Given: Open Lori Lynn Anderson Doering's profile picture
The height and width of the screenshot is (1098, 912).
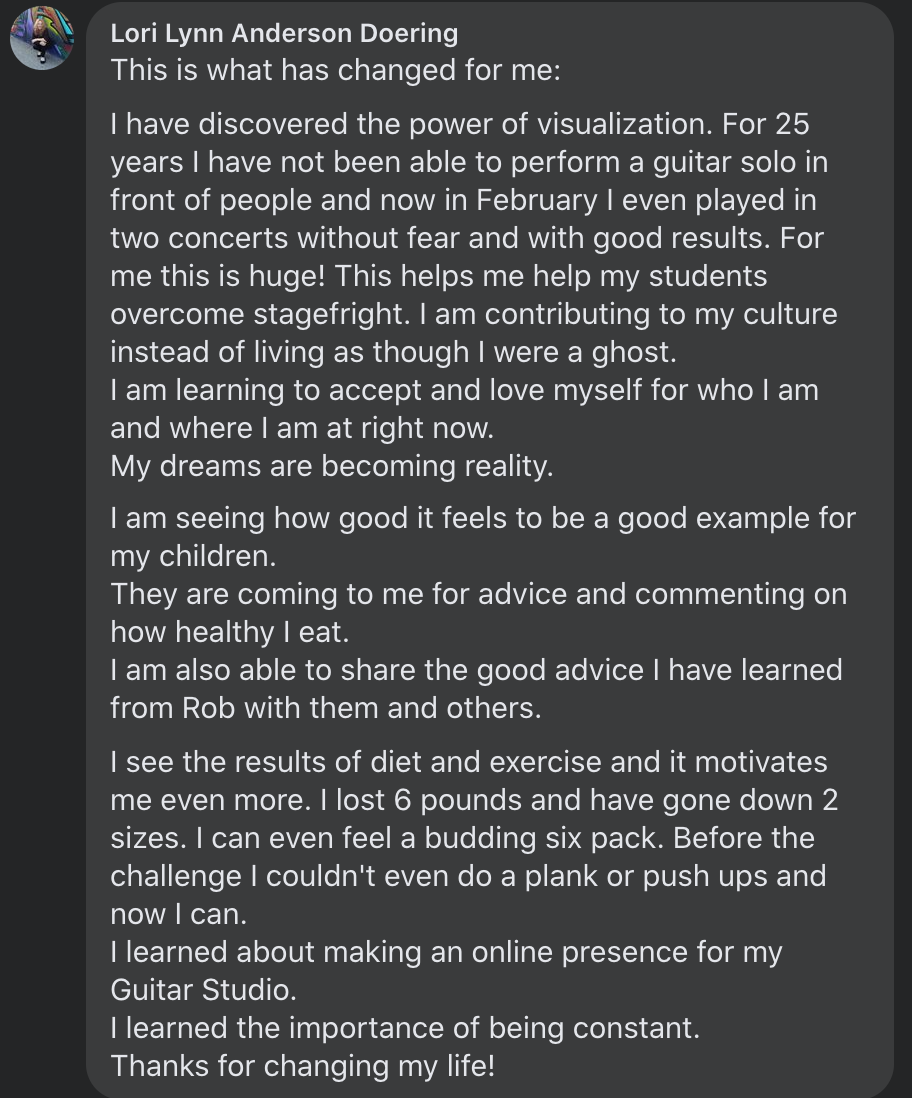Looking at the screenshot, I should pos(41,38).
